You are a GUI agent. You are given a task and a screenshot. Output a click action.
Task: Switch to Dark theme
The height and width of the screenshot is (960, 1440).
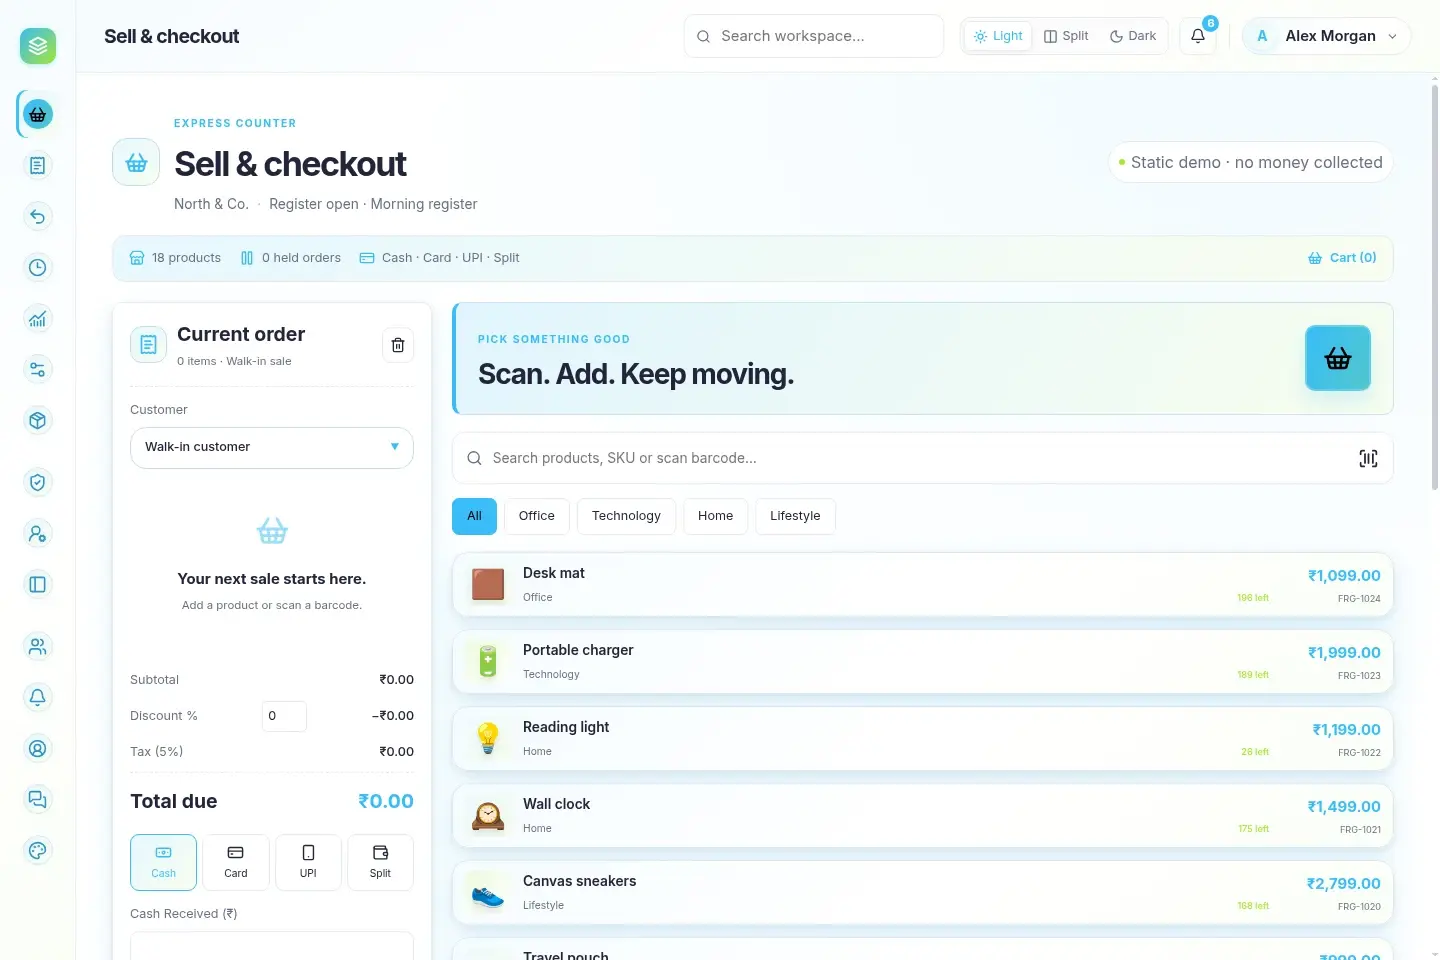[1133, 36]
